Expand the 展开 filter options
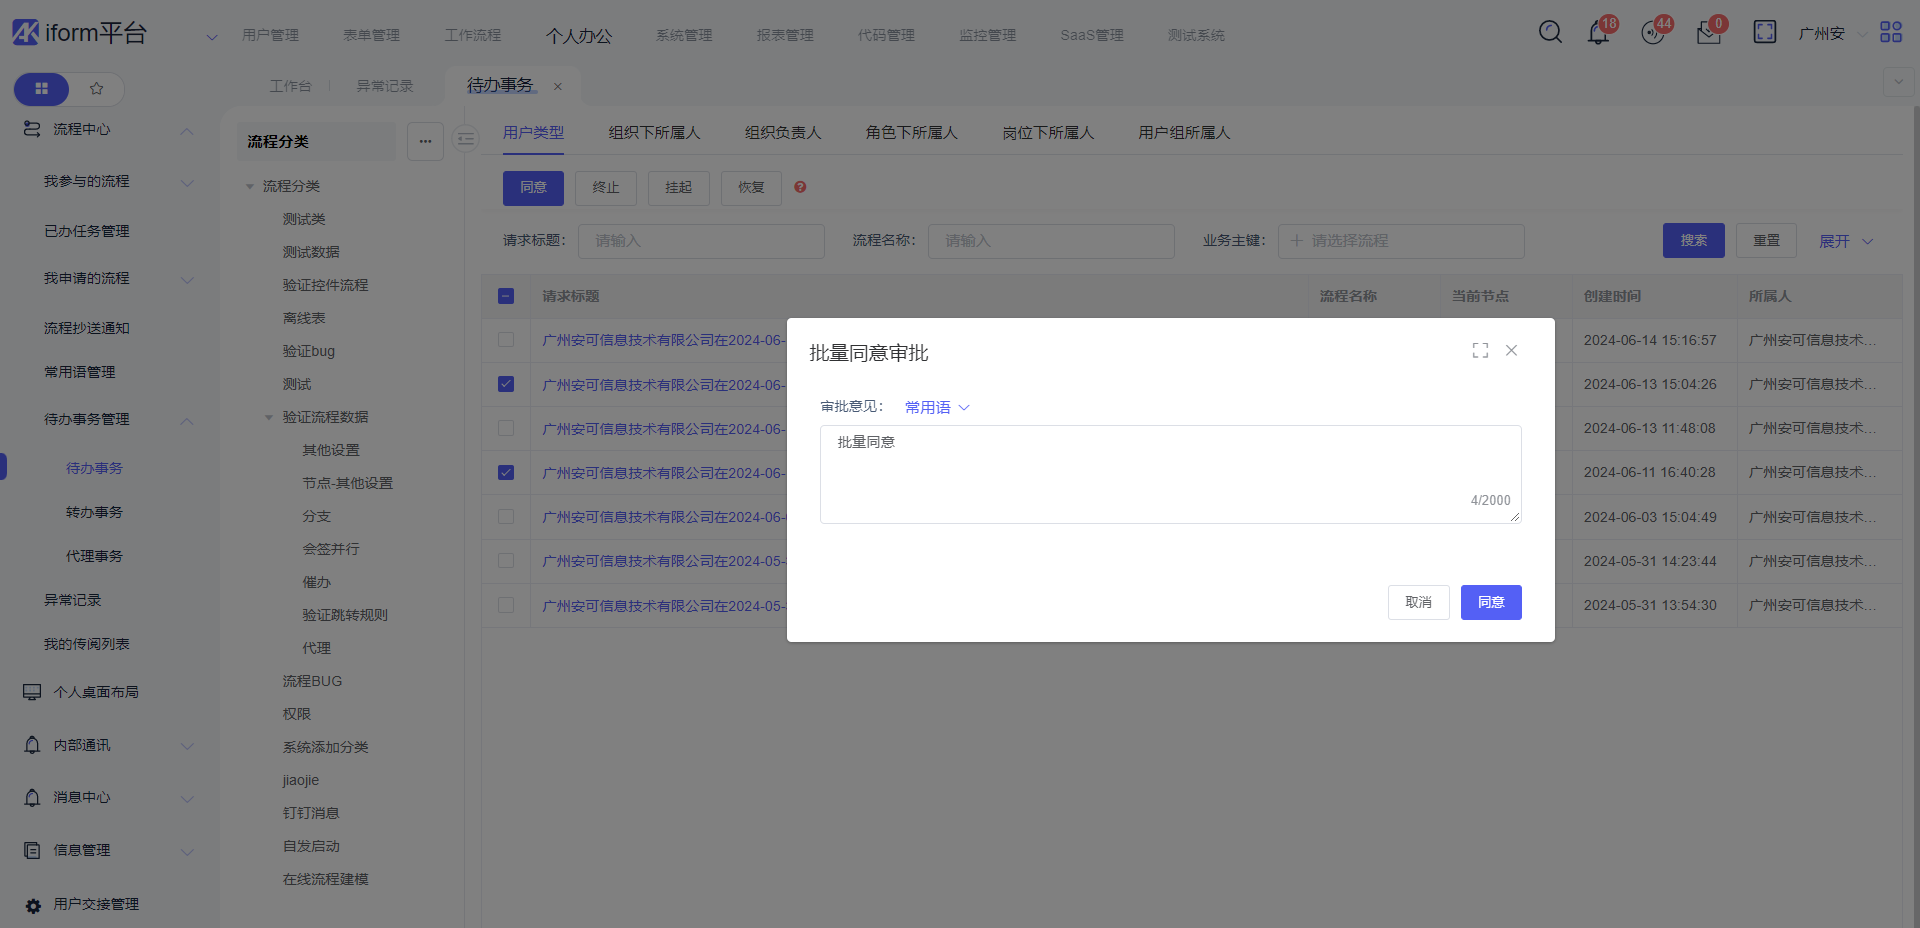Viewport: 1920px width, 928px height. tap(1845, 241)
